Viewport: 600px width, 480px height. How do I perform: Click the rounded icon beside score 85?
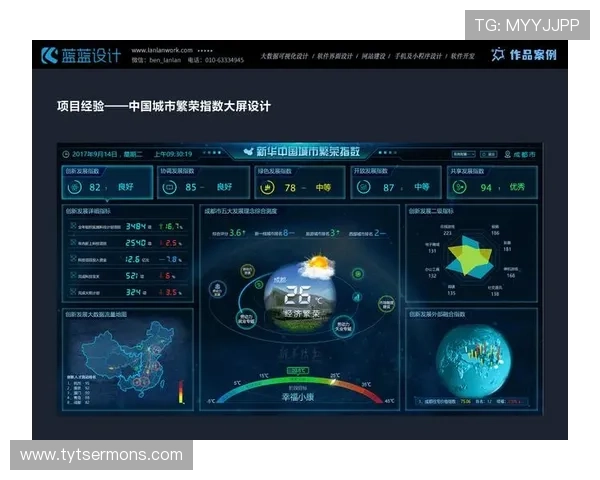point(170,187)
